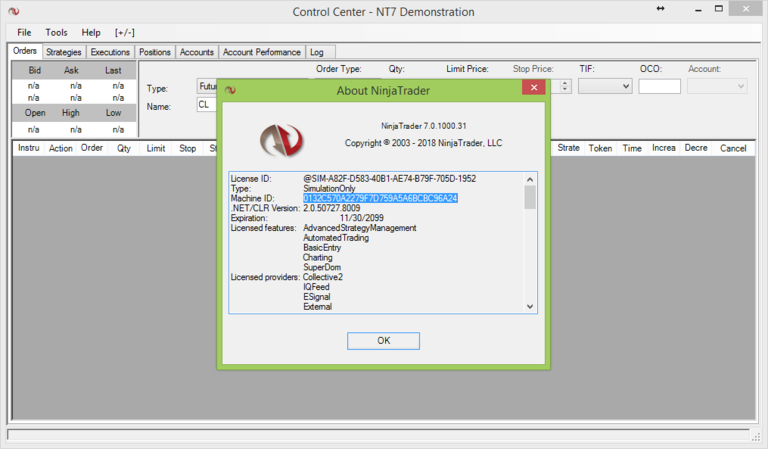Expand the Account dropdown
768x449 pixels.
(x=717, y=87)
